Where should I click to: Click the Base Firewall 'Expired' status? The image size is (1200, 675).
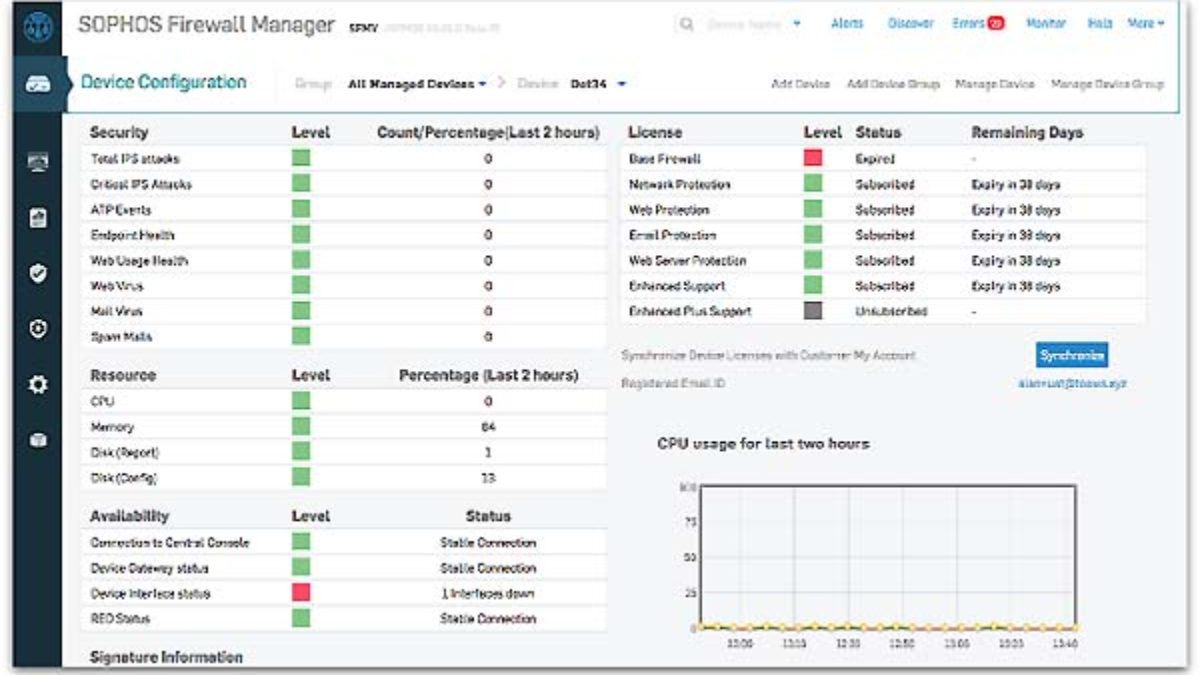875,159
